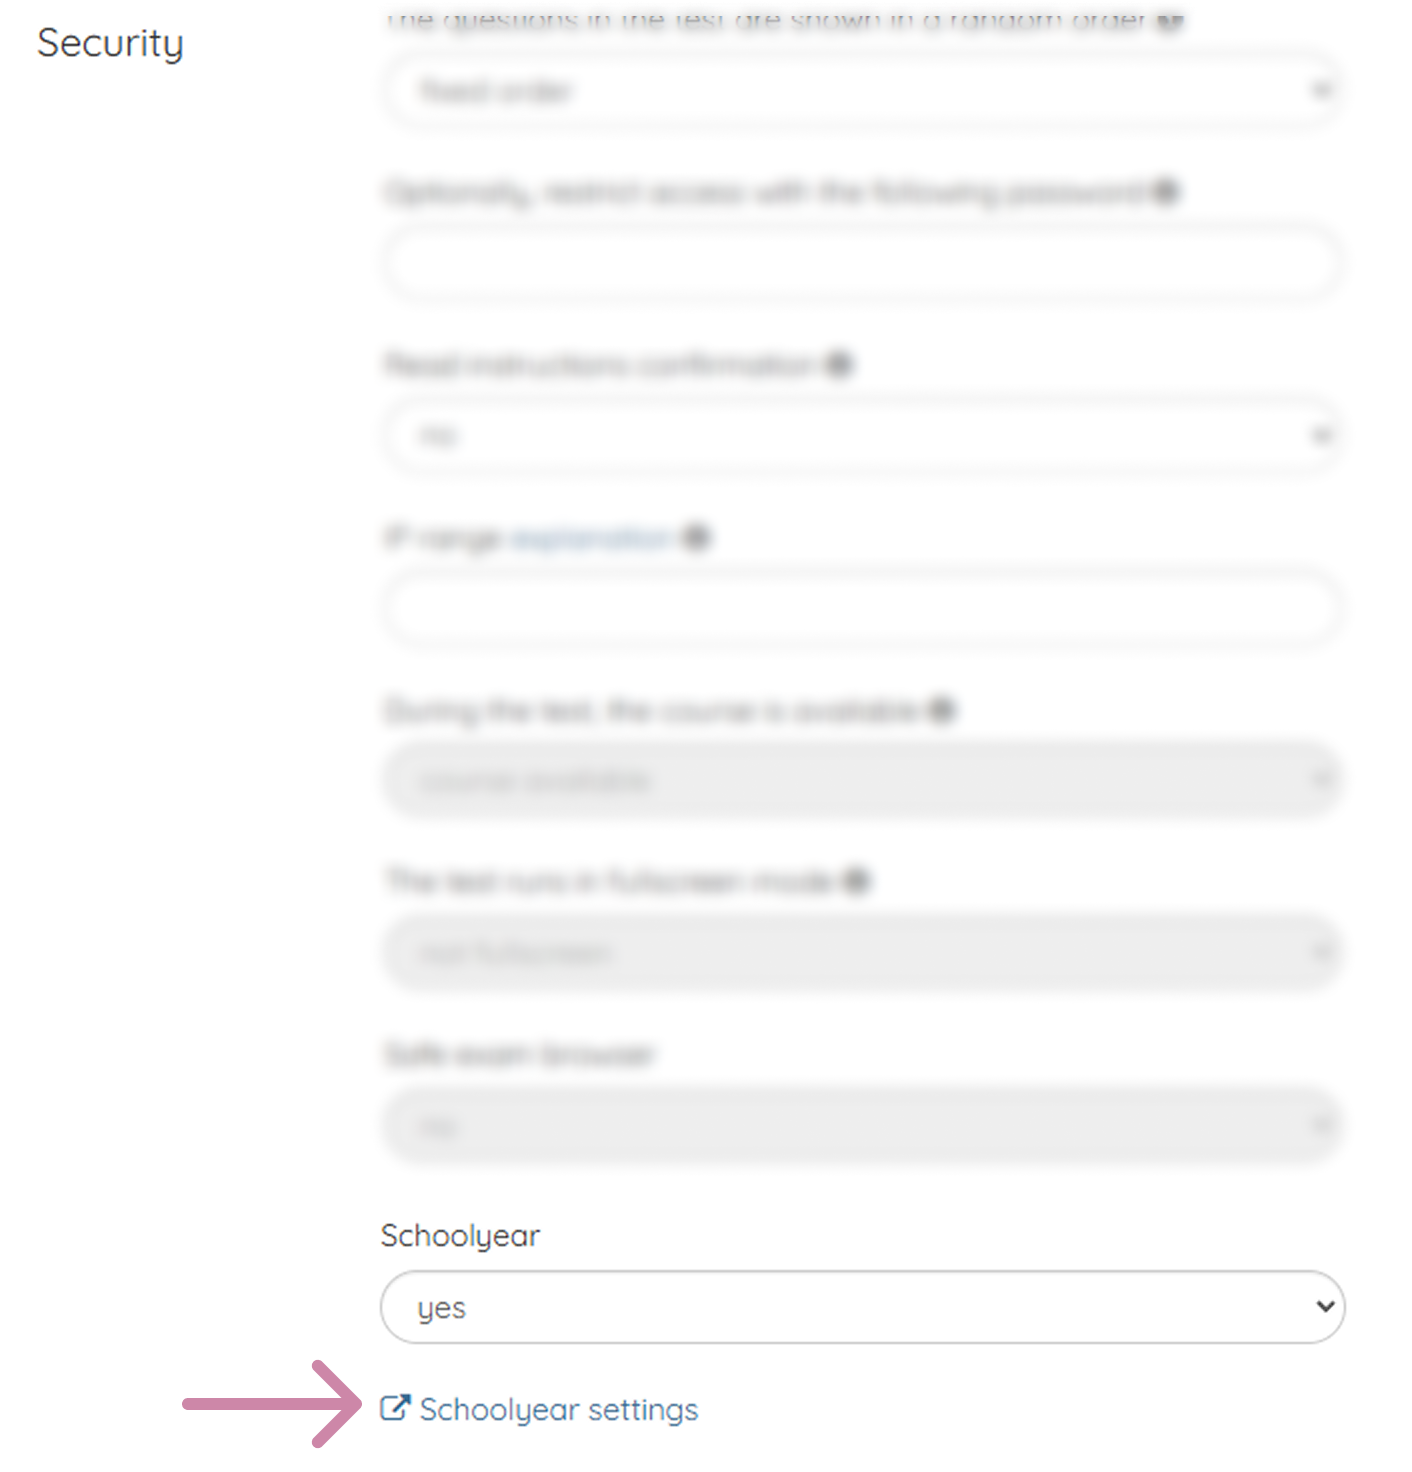Image resolution: width=1412 pixels, height=1472 pixels.
Task: Open the question order dropdown
Action: pos(862,91)
